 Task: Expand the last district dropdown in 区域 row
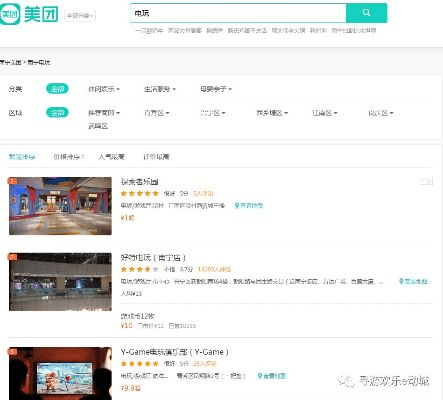coord(381,113)
